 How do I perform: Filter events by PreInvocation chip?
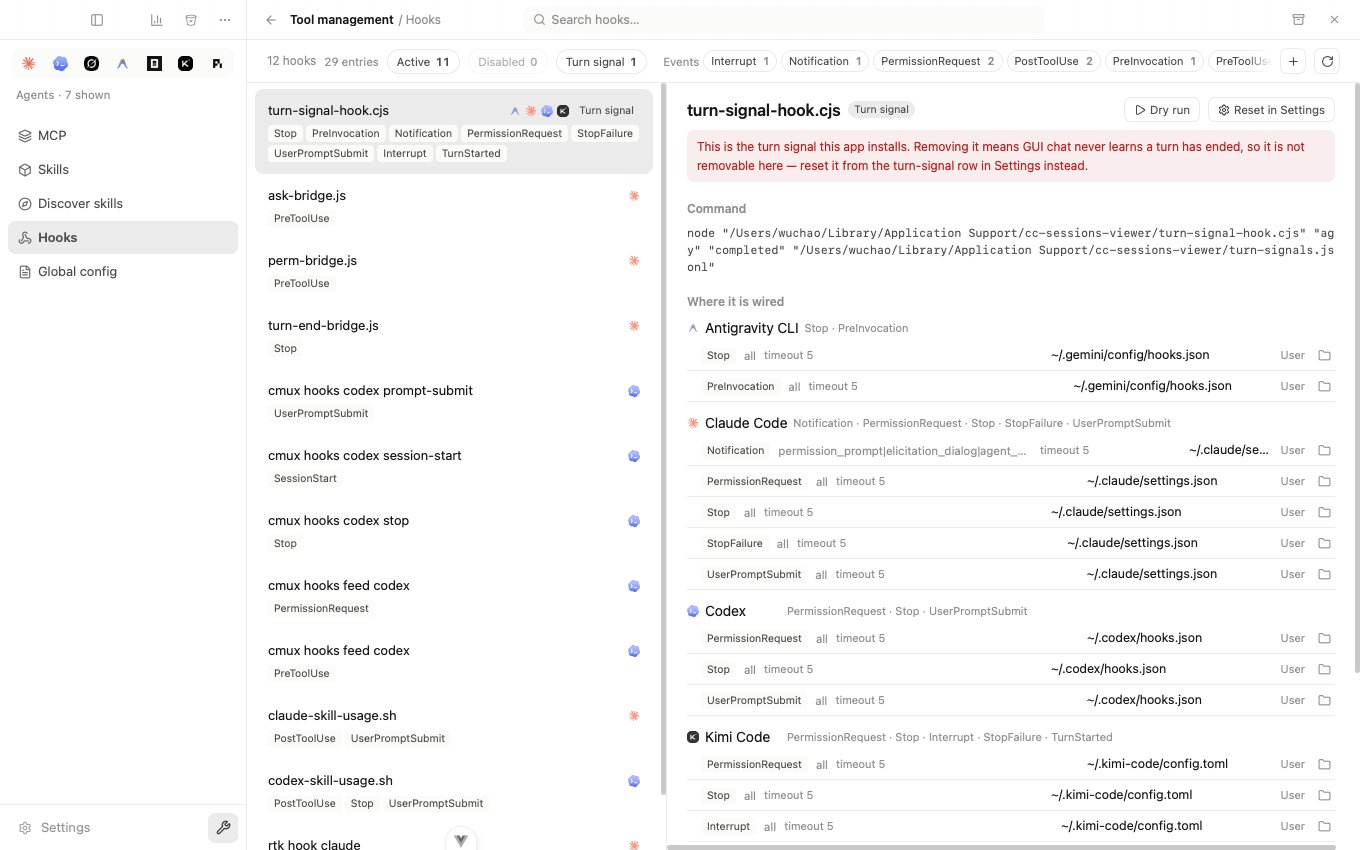(x=1155, y=61)
